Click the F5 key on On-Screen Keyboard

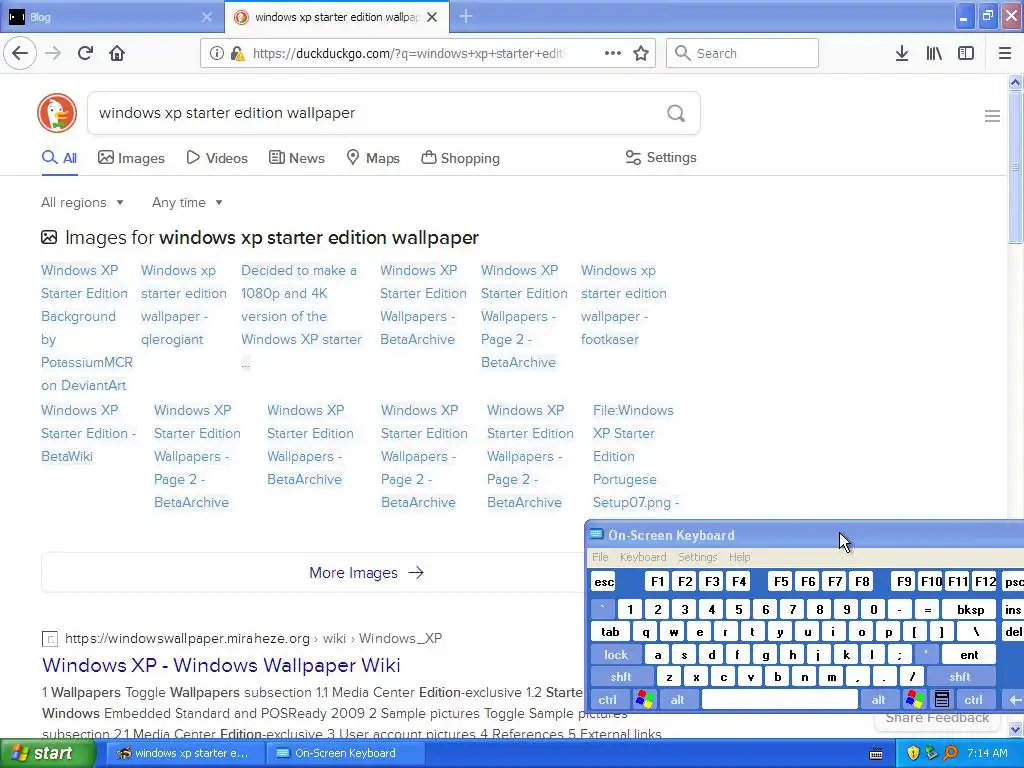coord(781,582)
